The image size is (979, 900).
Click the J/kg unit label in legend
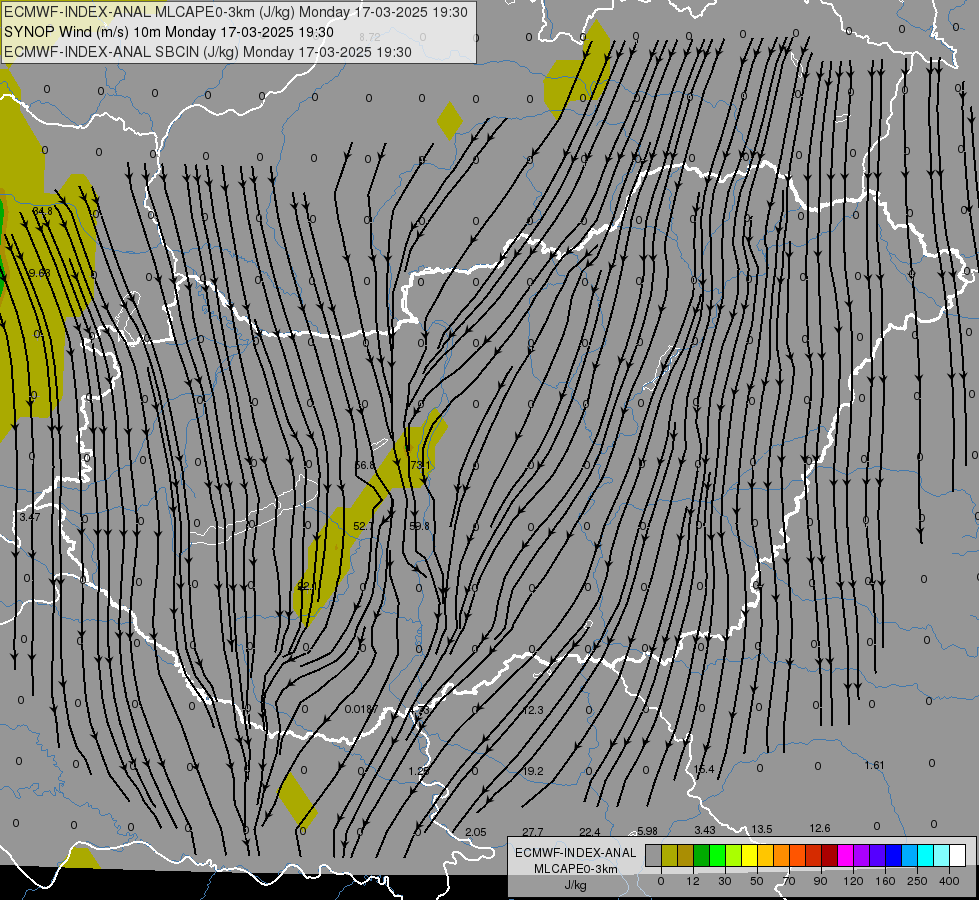(576, 885)
